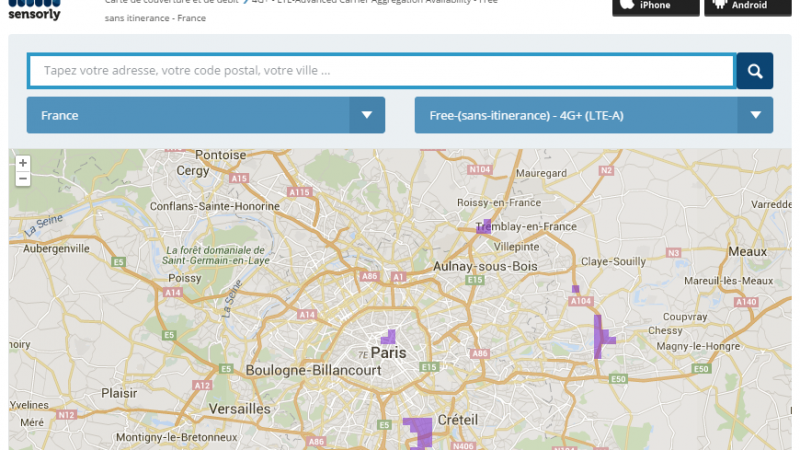
Task: Click the Cergy map label
Action: point(193,171)
